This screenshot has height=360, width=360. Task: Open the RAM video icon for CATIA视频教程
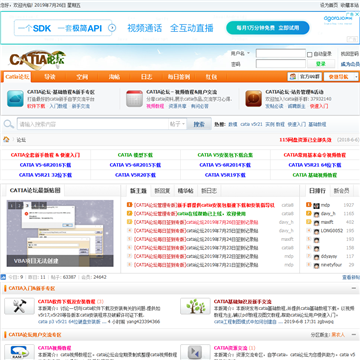point(19,352)
